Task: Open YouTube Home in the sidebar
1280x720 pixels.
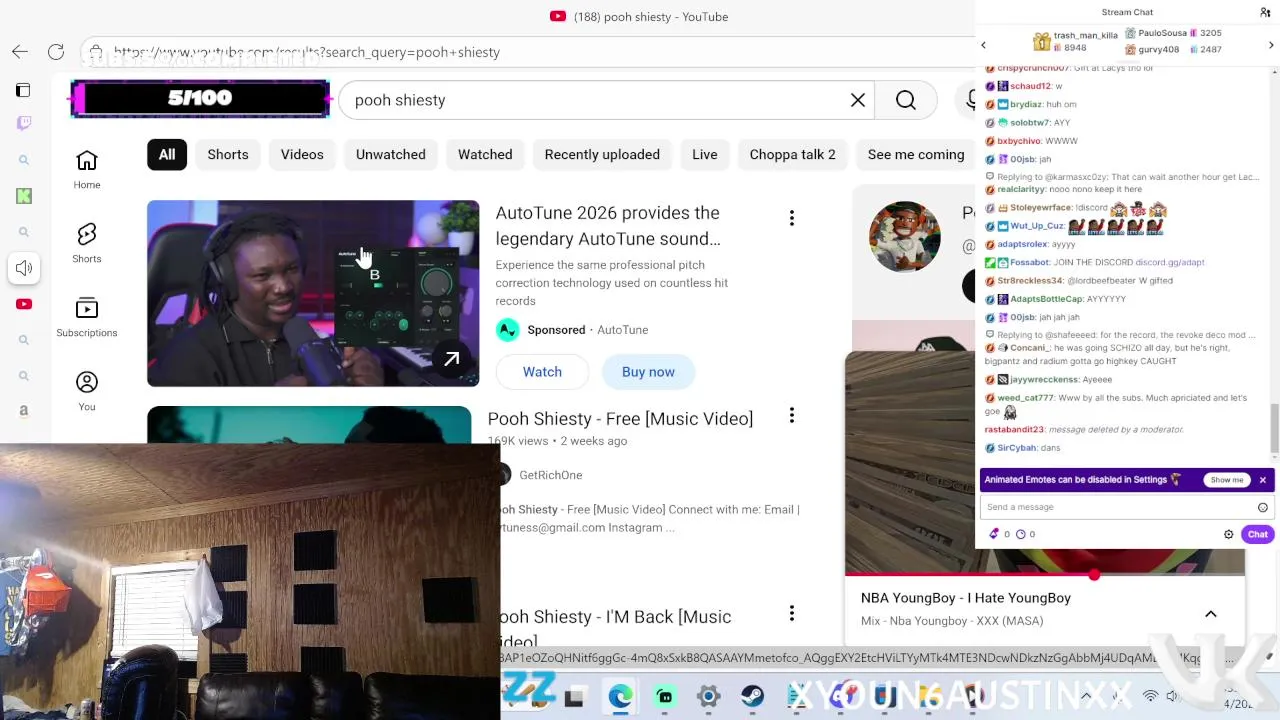Action: (x=87, y=169)
